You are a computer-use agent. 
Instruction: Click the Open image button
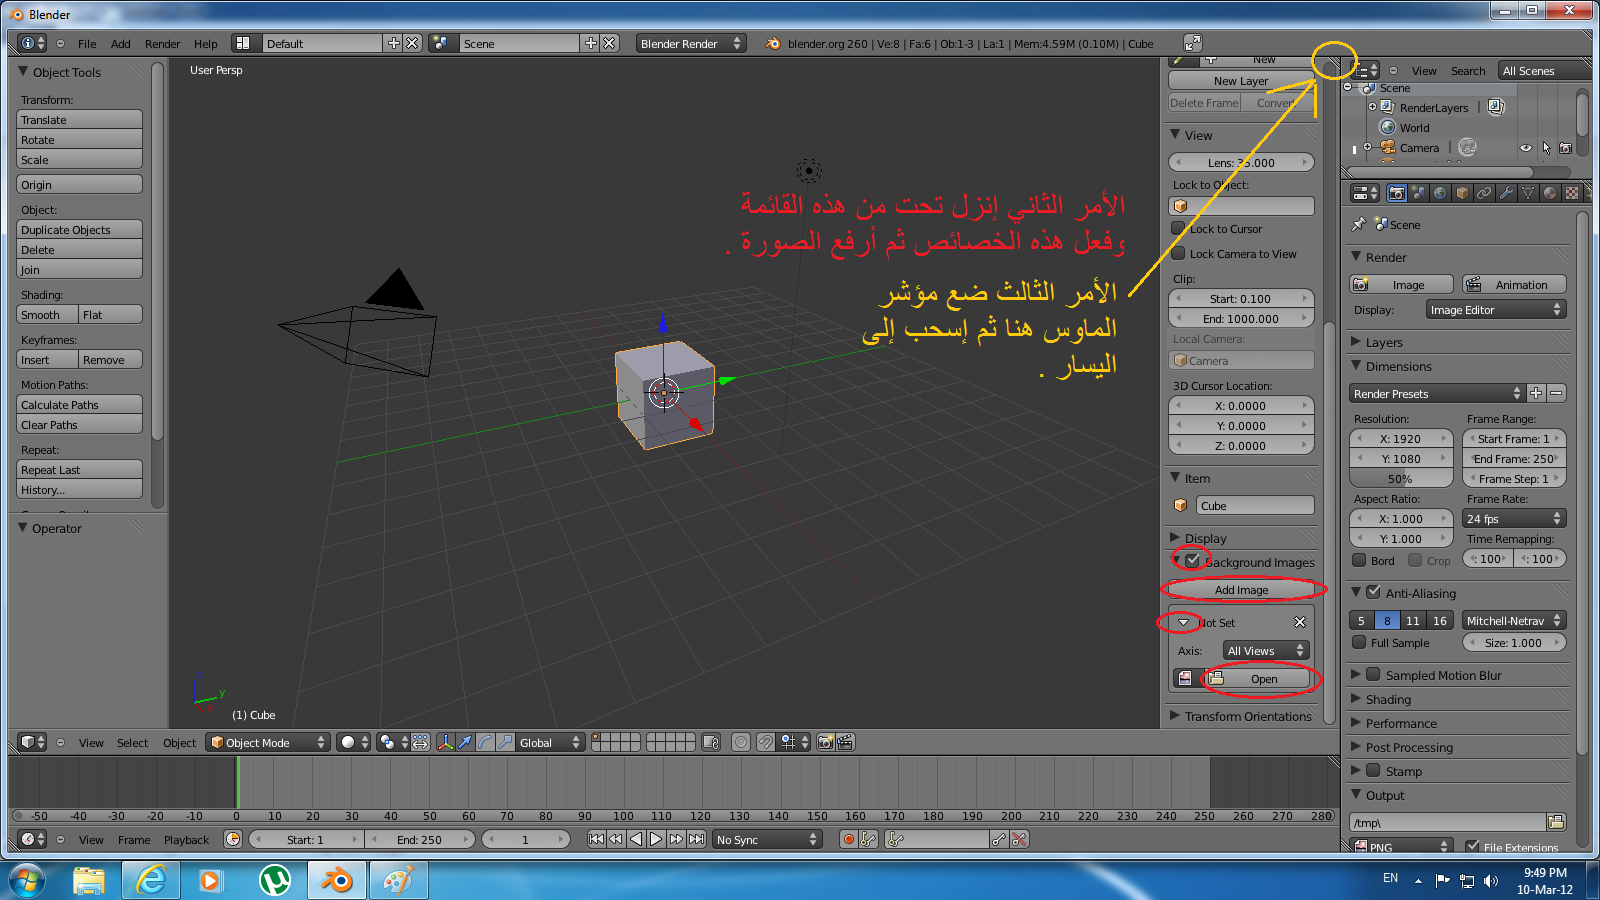pyautogui.click(x=1259, y=679)
